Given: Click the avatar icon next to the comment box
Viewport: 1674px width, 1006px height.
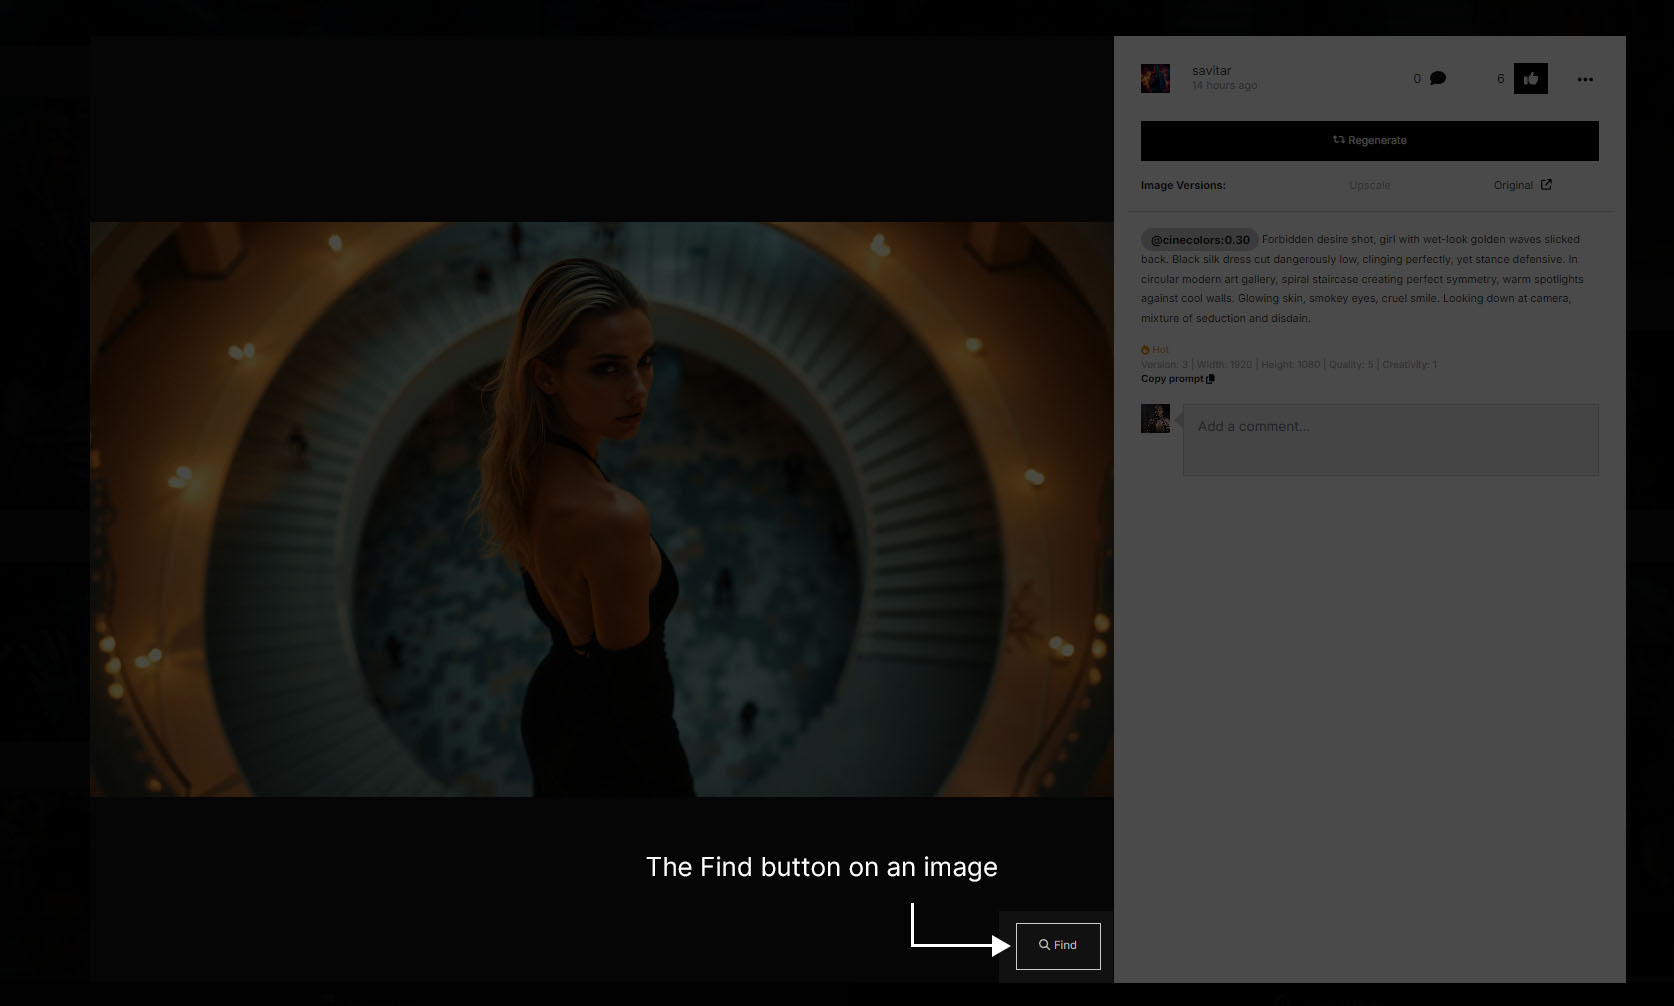Looking at the screenshot, I should point(1156,419).
